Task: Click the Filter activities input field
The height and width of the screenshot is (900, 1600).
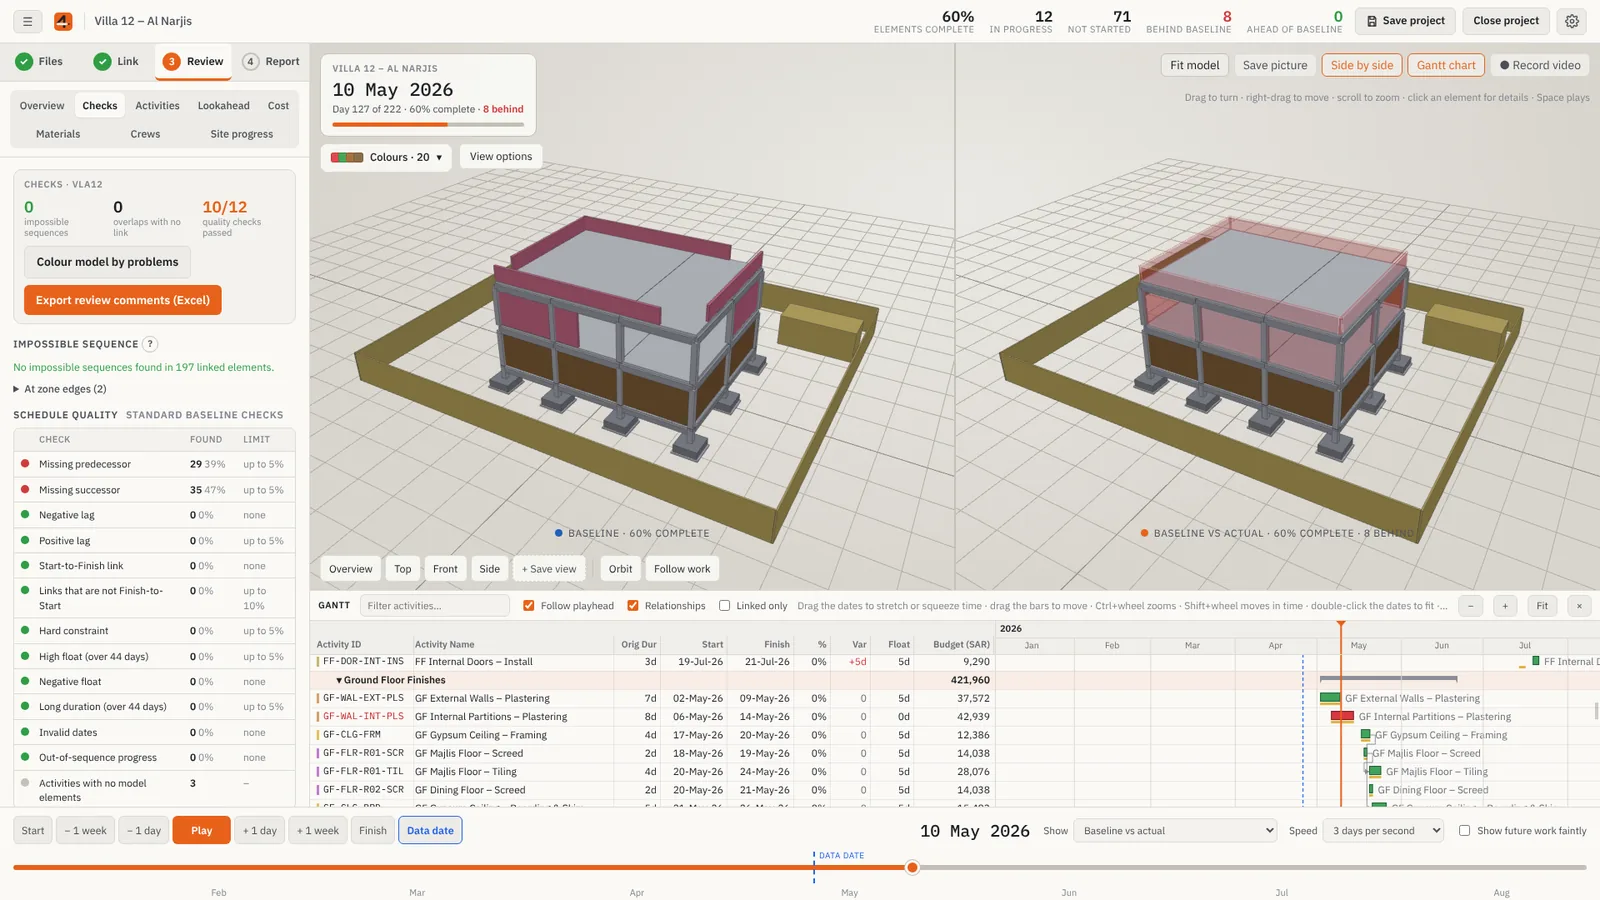Action: pyautogui.click(x=435, y=606)
